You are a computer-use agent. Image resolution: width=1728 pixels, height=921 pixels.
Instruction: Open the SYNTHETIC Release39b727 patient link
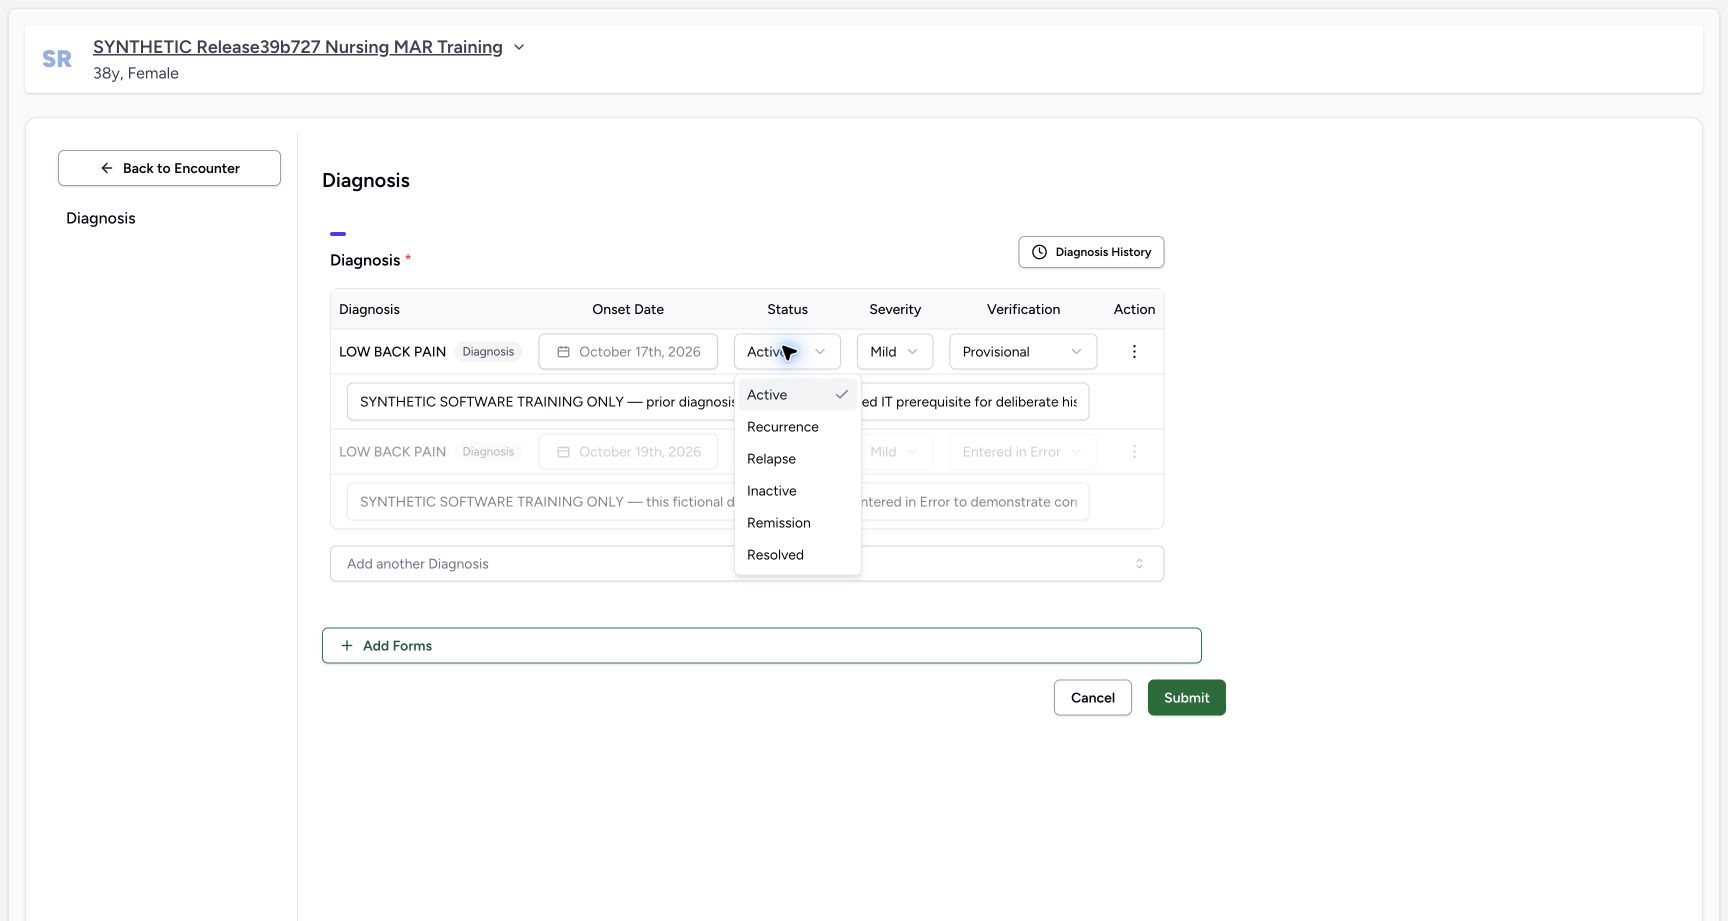[x=298, y=47]
